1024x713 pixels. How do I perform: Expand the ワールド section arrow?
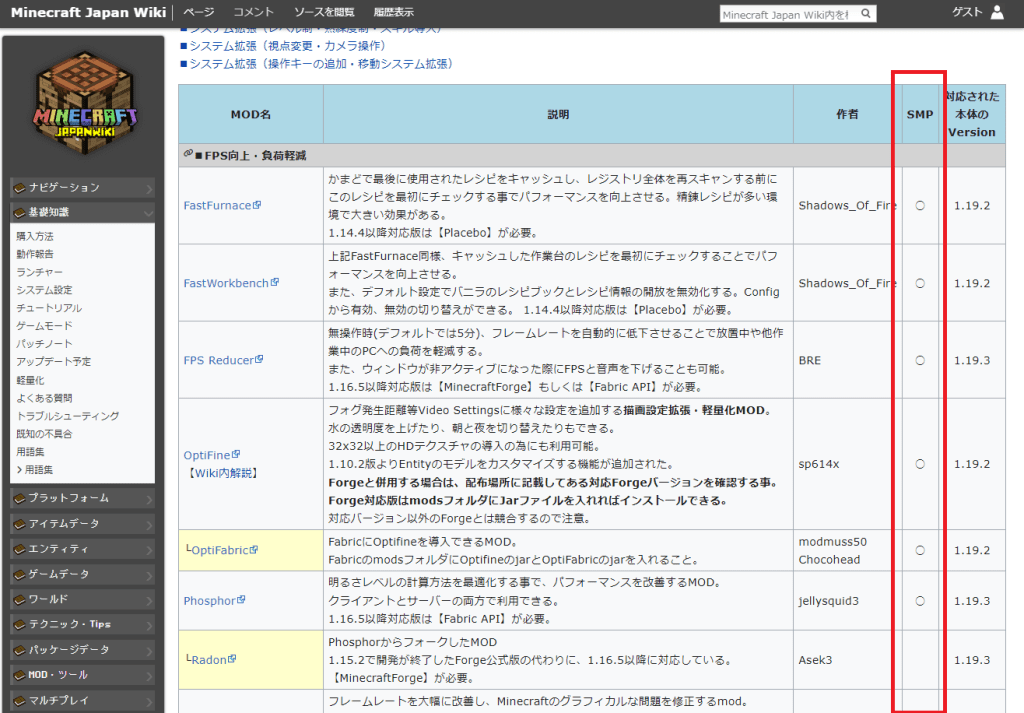coord(149,601)
